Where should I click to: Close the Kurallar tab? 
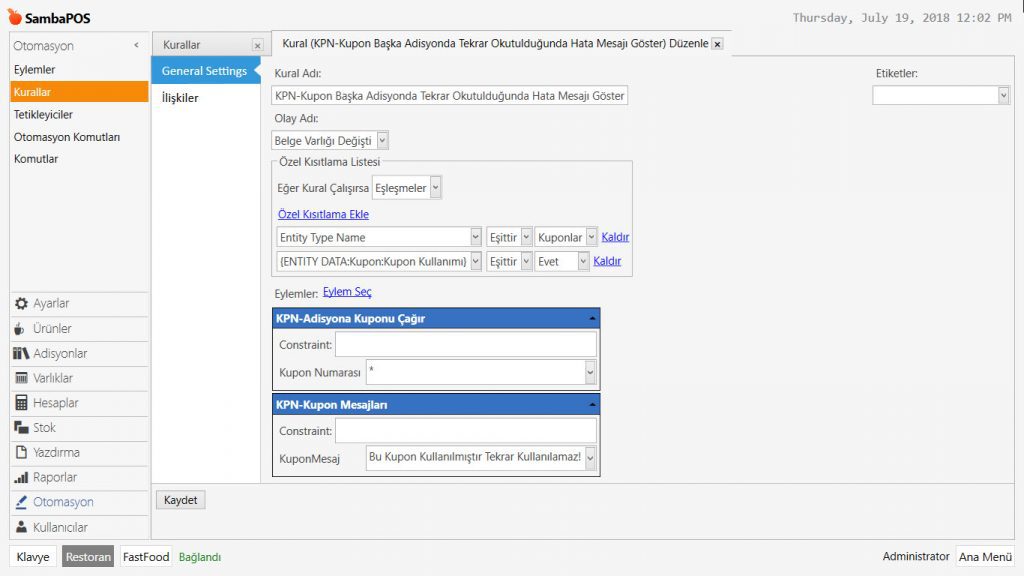(257, 45)
